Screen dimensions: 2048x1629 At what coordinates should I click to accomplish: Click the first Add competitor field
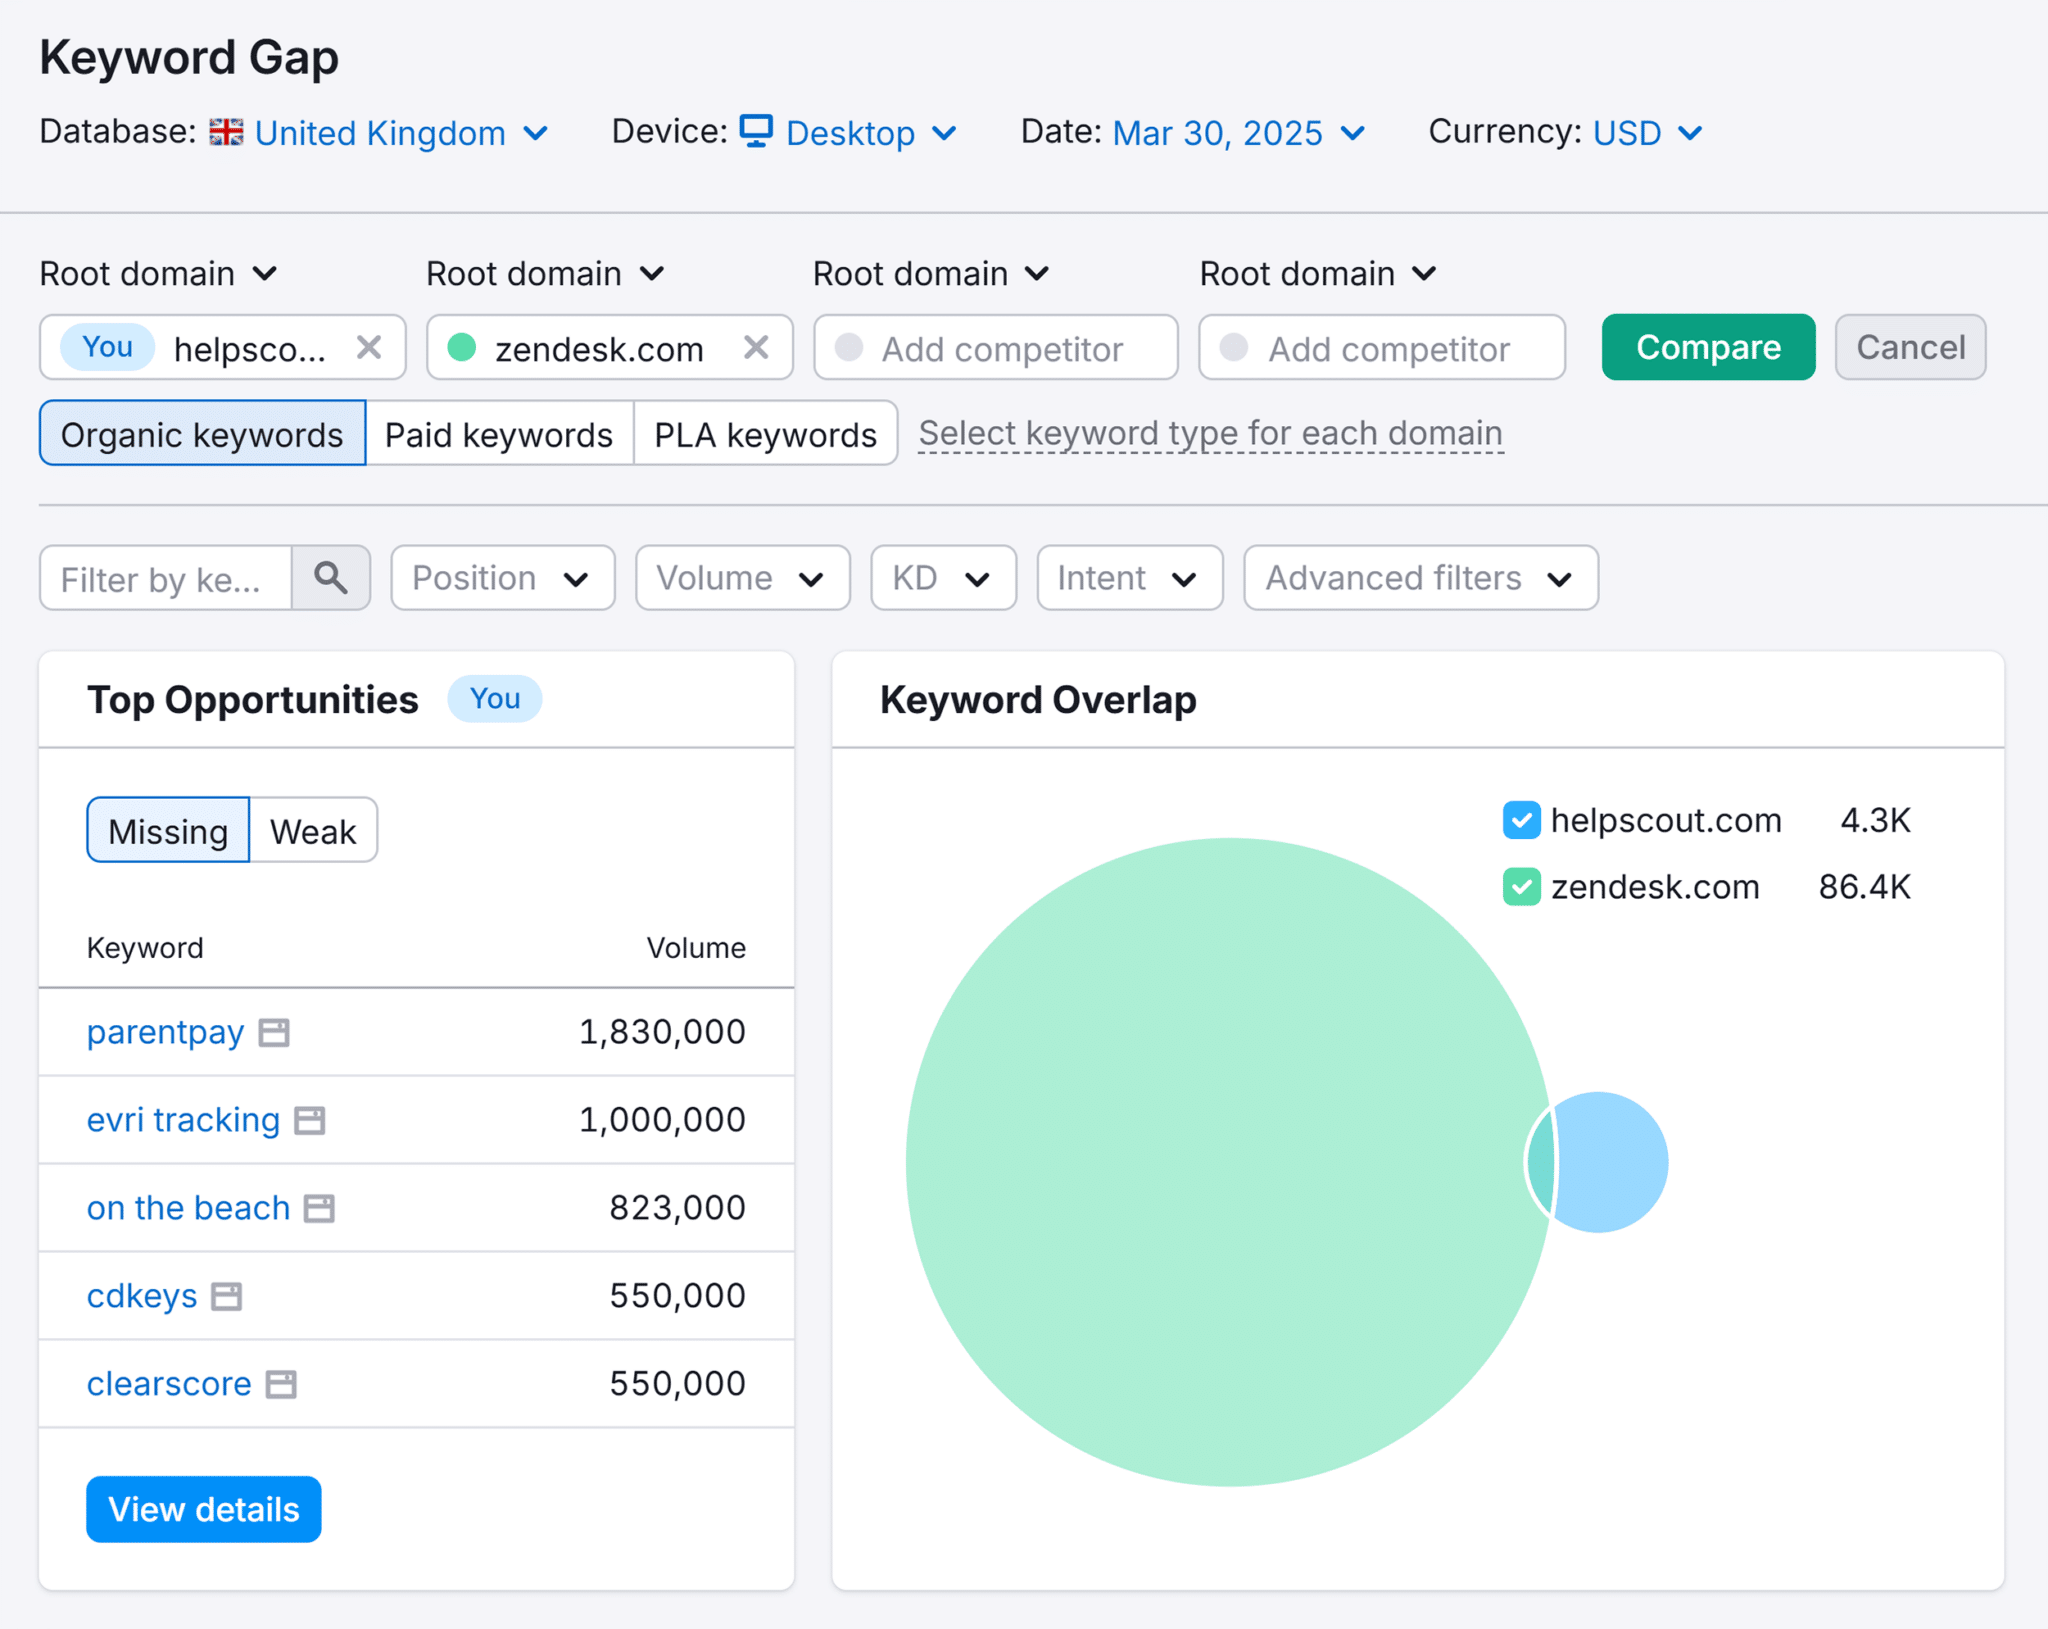[x=996, y=348]
